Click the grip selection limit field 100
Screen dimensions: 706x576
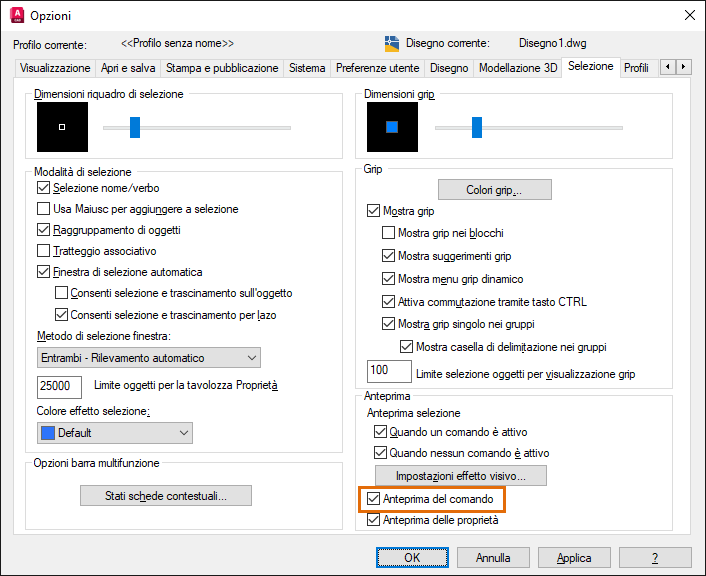coord(389,371)
